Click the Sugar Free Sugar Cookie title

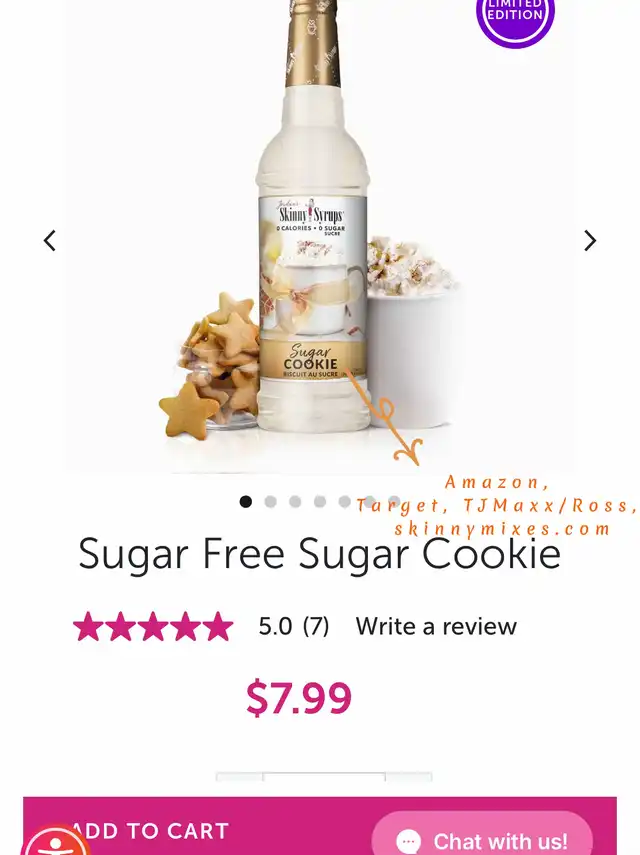[x=319, y=554]
